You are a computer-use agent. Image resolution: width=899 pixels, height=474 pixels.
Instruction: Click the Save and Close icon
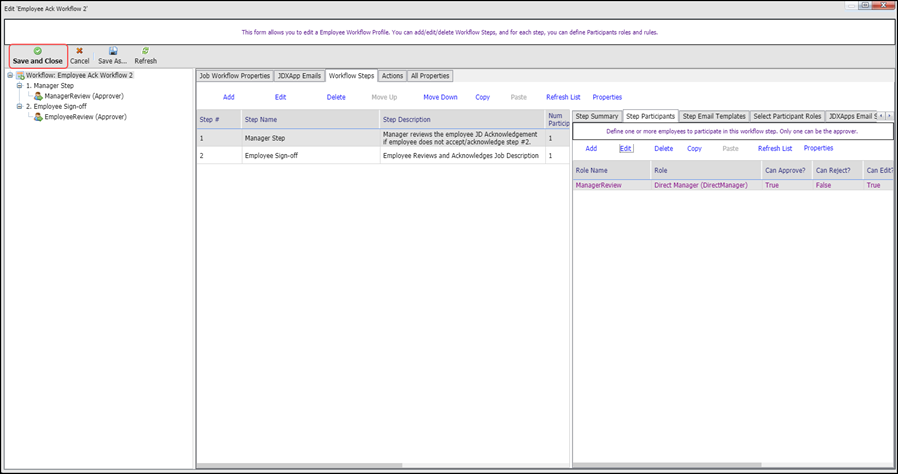[x=37, y=50]
